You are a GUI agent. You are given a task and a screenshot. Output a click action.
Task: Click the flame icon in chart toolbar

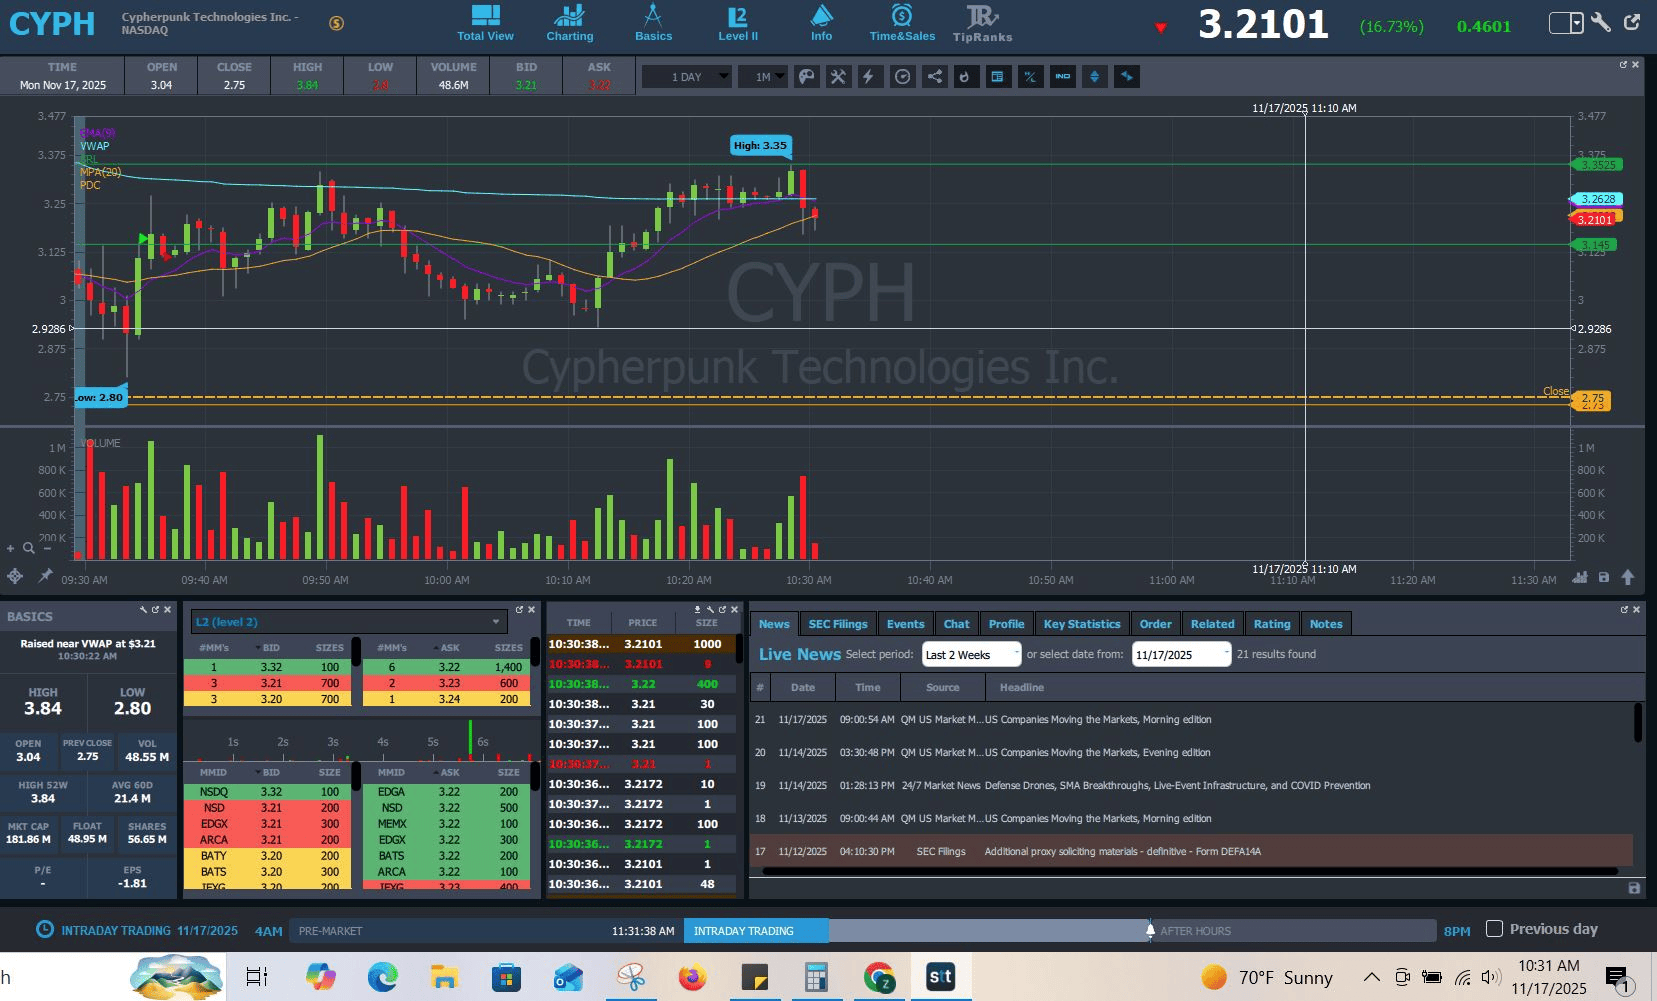[965, 77]
